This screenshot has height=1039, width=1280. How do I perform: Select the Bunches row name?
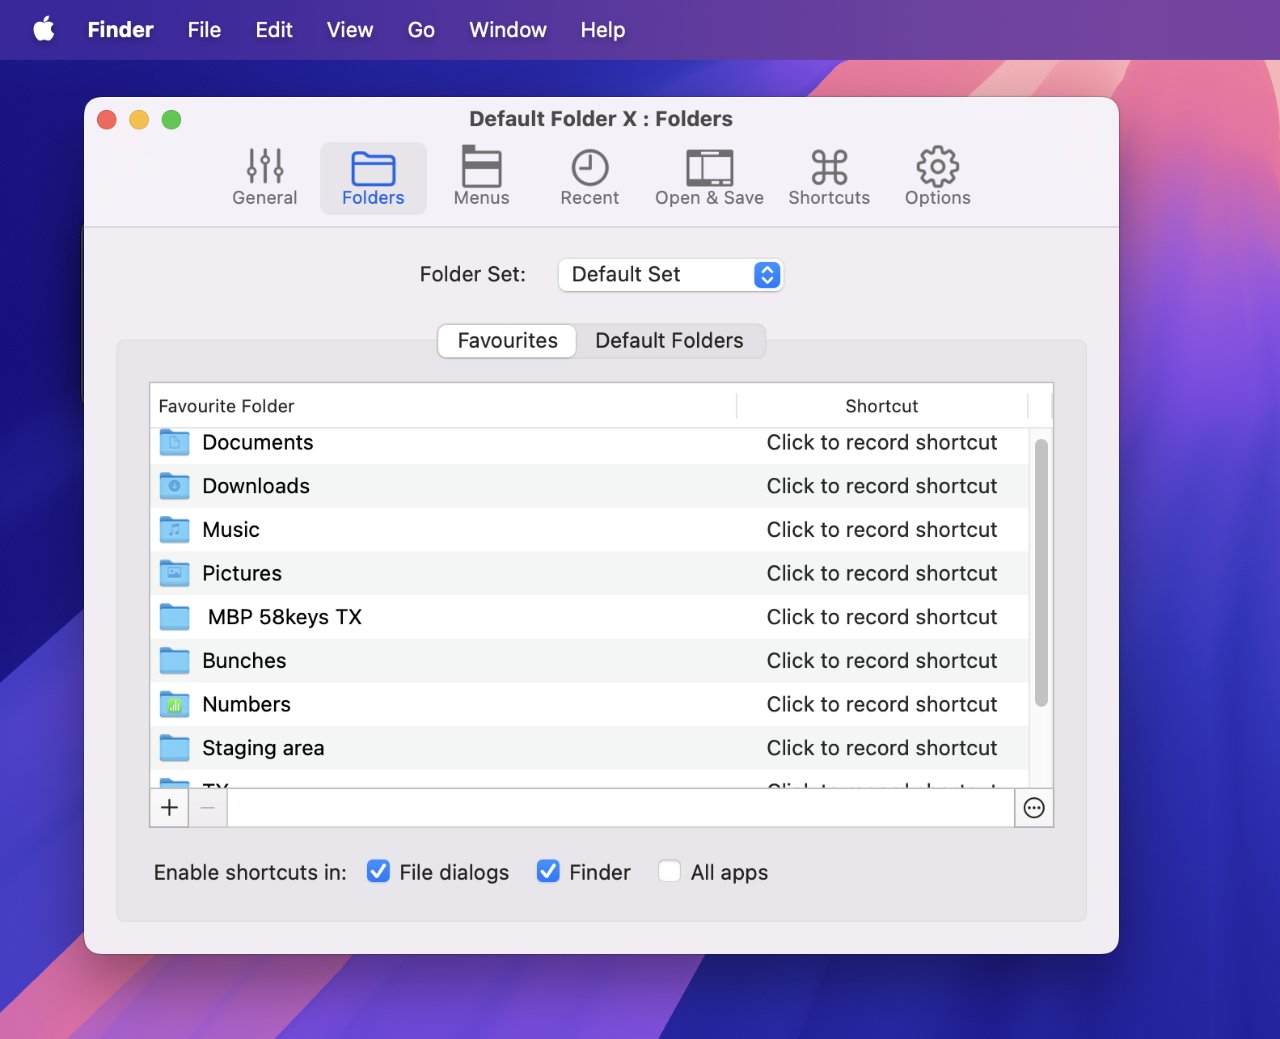[244, 661]
